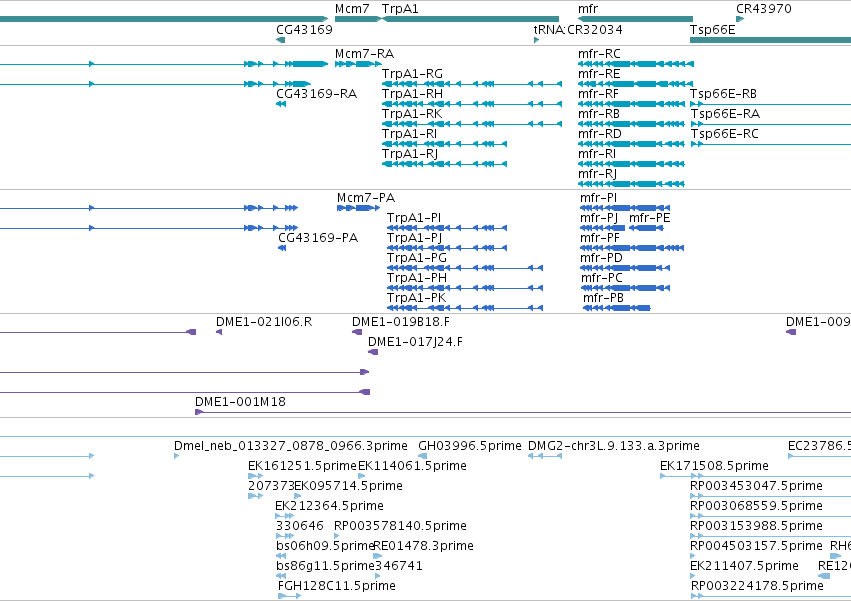Viewport: 851px width, 601px height.
Task: Click the CR43970 gene label
Action: pyautogui.click(x=764, y=9)
